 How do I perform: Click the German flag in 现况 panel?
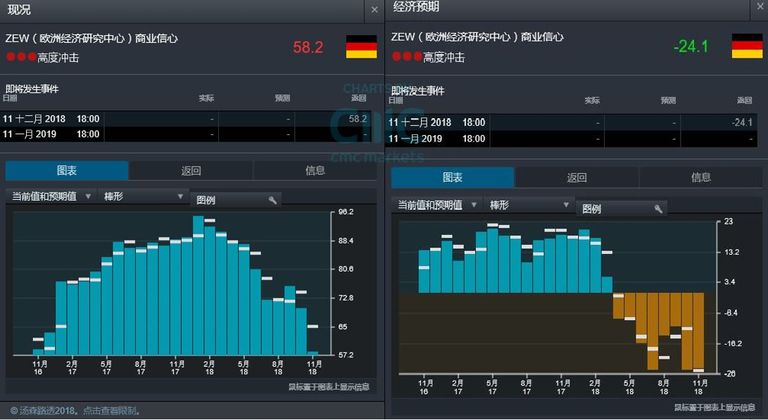[361, 47]
